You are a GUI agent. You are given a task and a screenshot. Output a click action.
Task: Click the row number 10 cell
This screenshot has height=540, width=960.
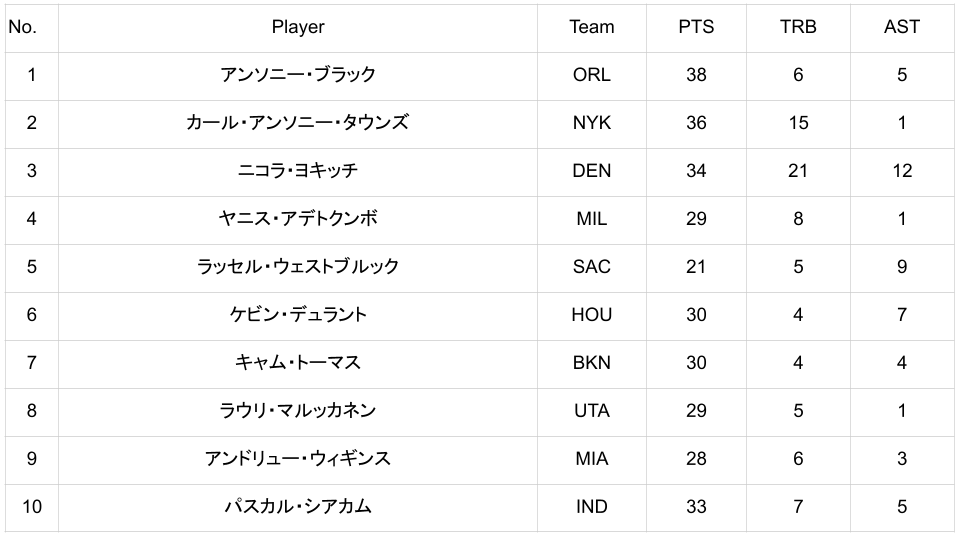click(32, 507)
